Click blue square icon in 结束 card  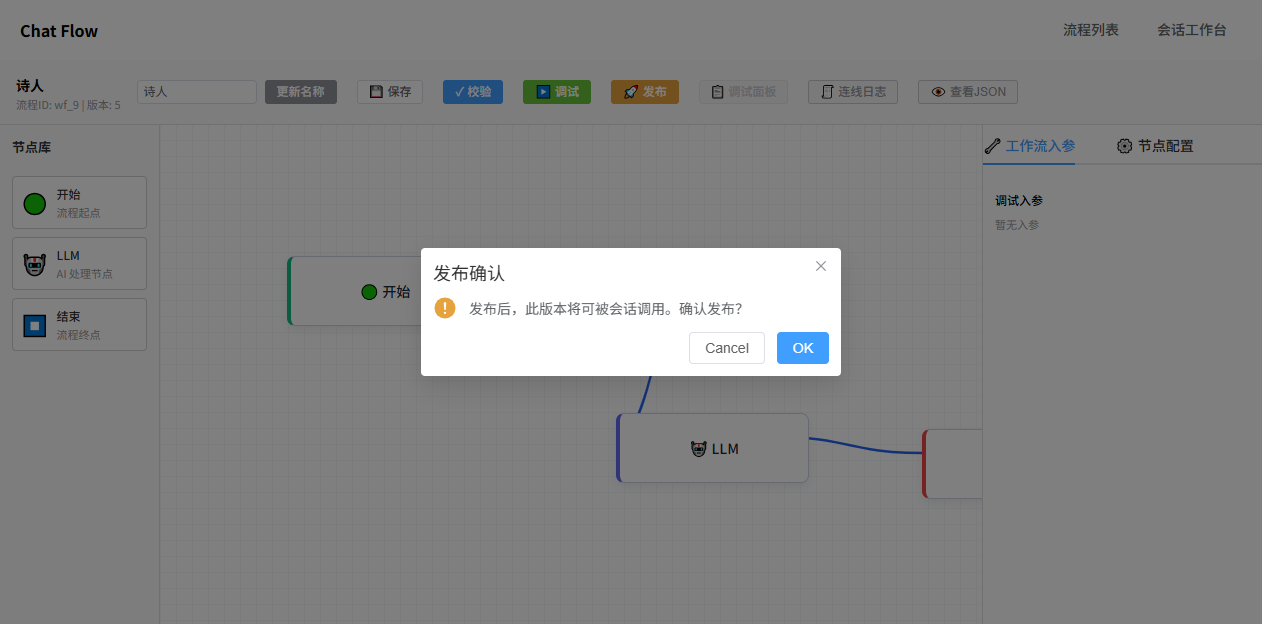[x=35, y=326]
